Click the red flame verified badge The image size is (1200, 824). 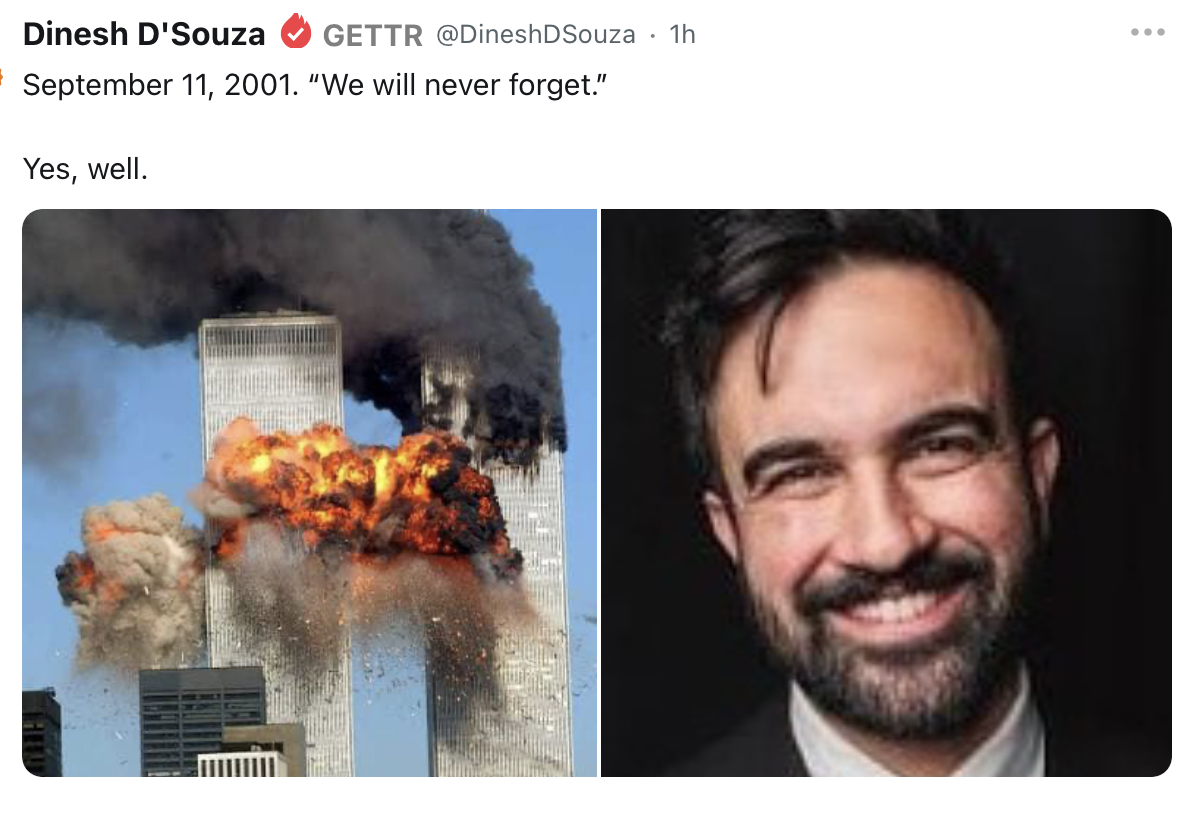point(295,33)
